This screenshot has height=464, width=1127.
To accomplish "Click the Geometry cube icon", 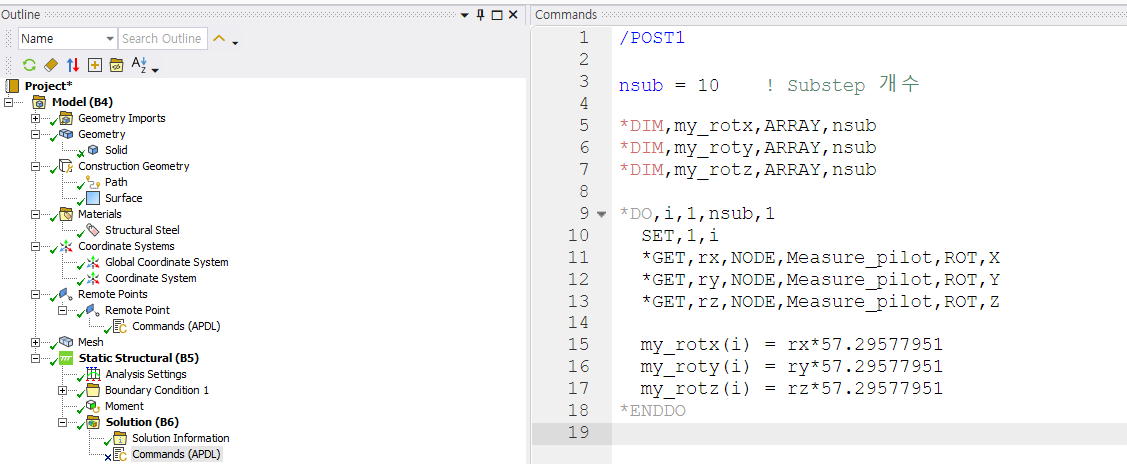I will click(x=66, y=134).
